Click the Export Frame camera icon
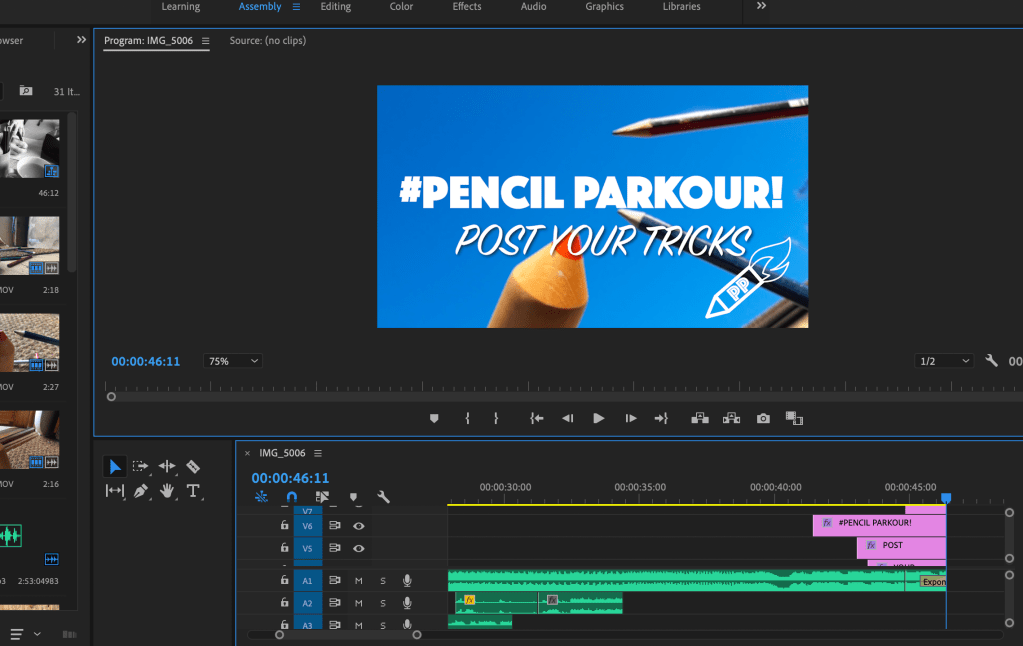This screenshot has width=1023, height=646. point(763,418)
